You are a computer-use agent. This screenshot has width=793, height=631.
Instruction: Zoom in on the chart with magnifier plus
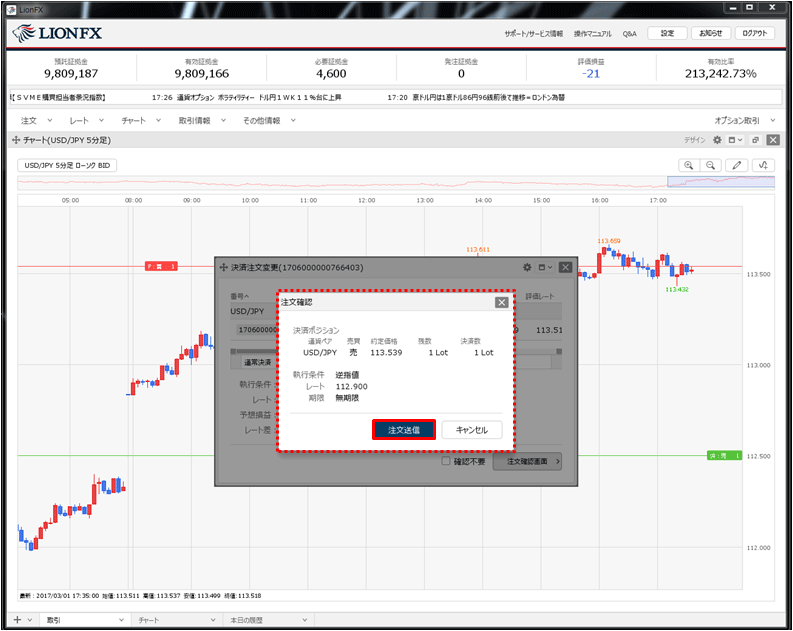[x=688, y=165]
